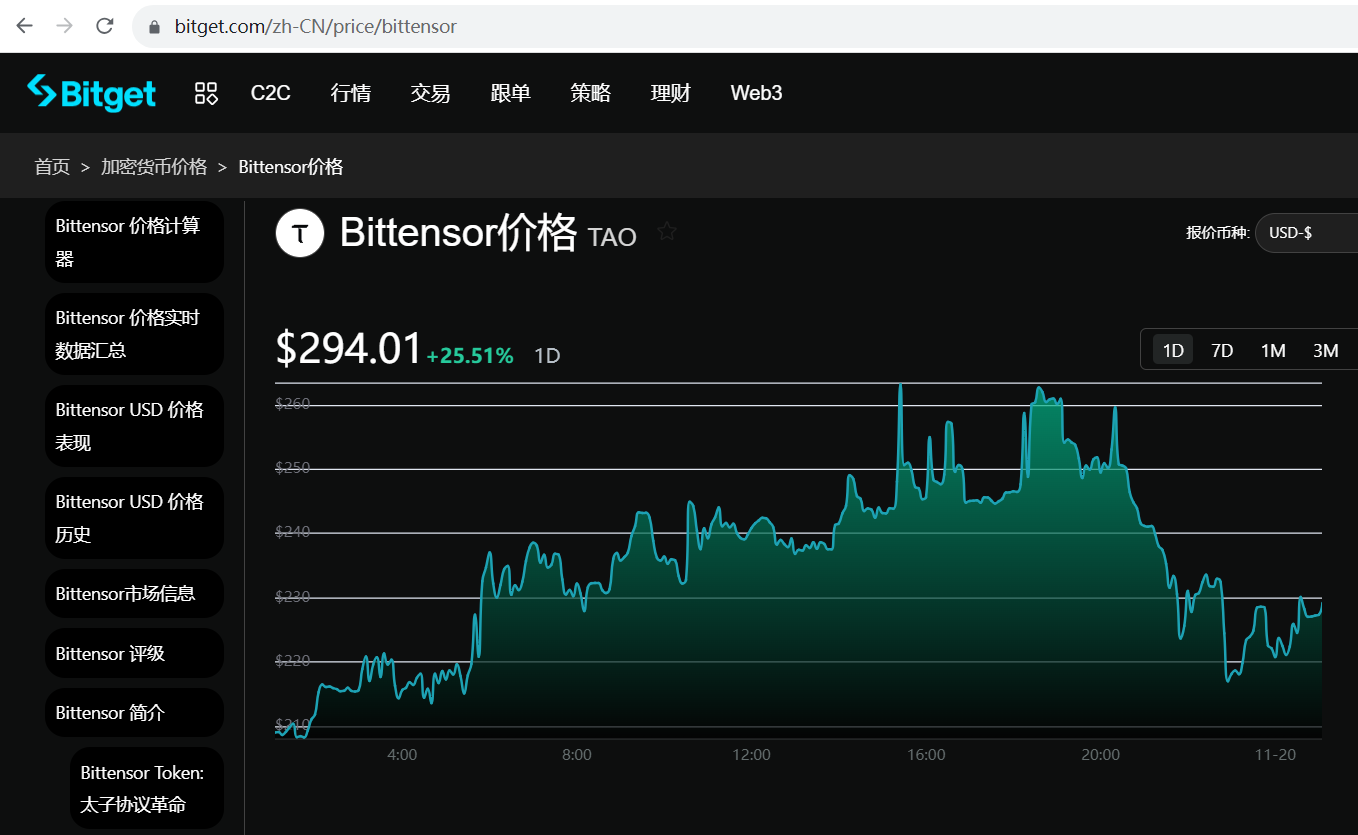Open Bittensor Token: 太子协议革命 sub-item

tap(147, 788)
